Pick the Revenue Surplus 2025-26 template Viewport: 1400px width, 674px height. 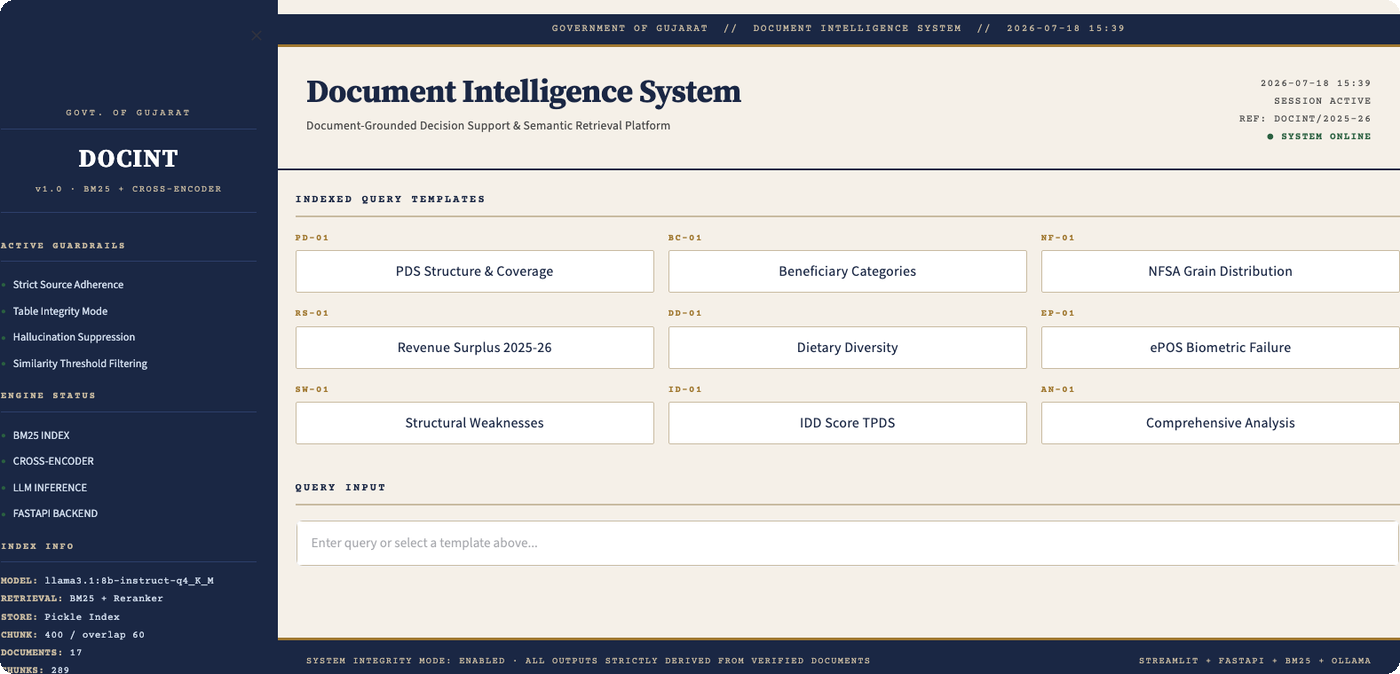pyautogui.click(x=475, y=347)
